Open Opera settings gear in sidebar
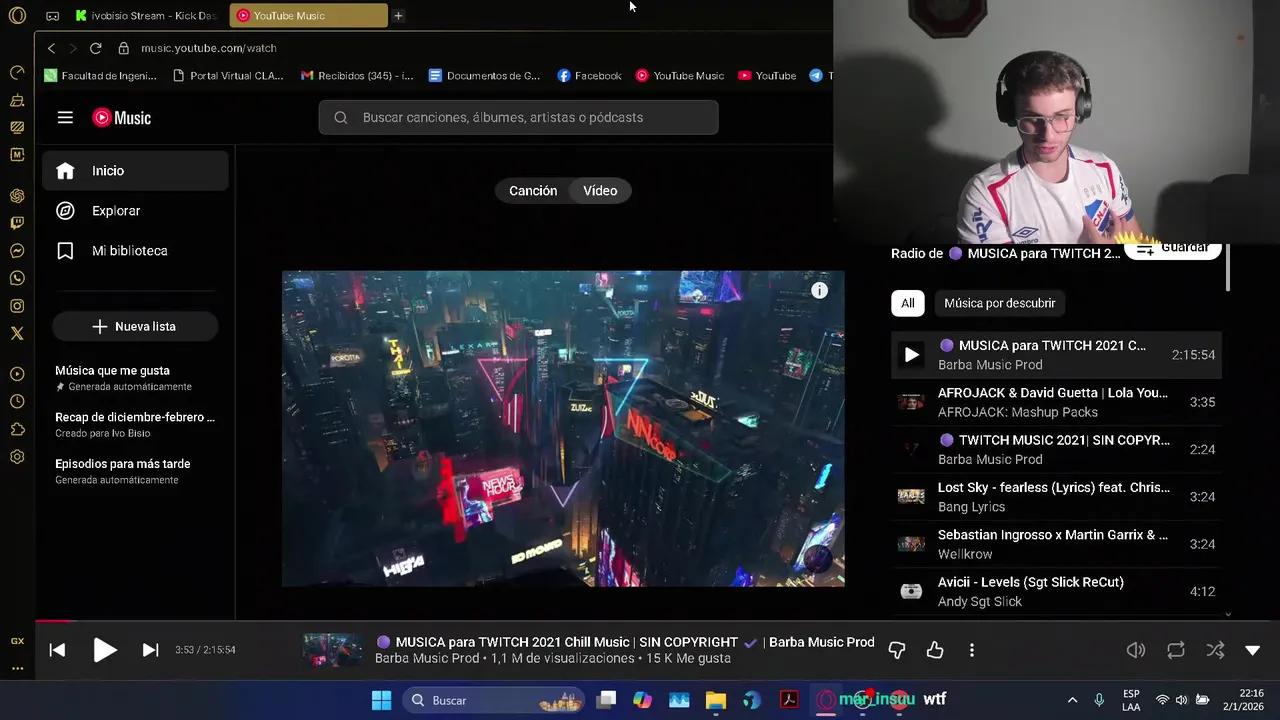Screen dimensions: 1280x720 [17, 457]
